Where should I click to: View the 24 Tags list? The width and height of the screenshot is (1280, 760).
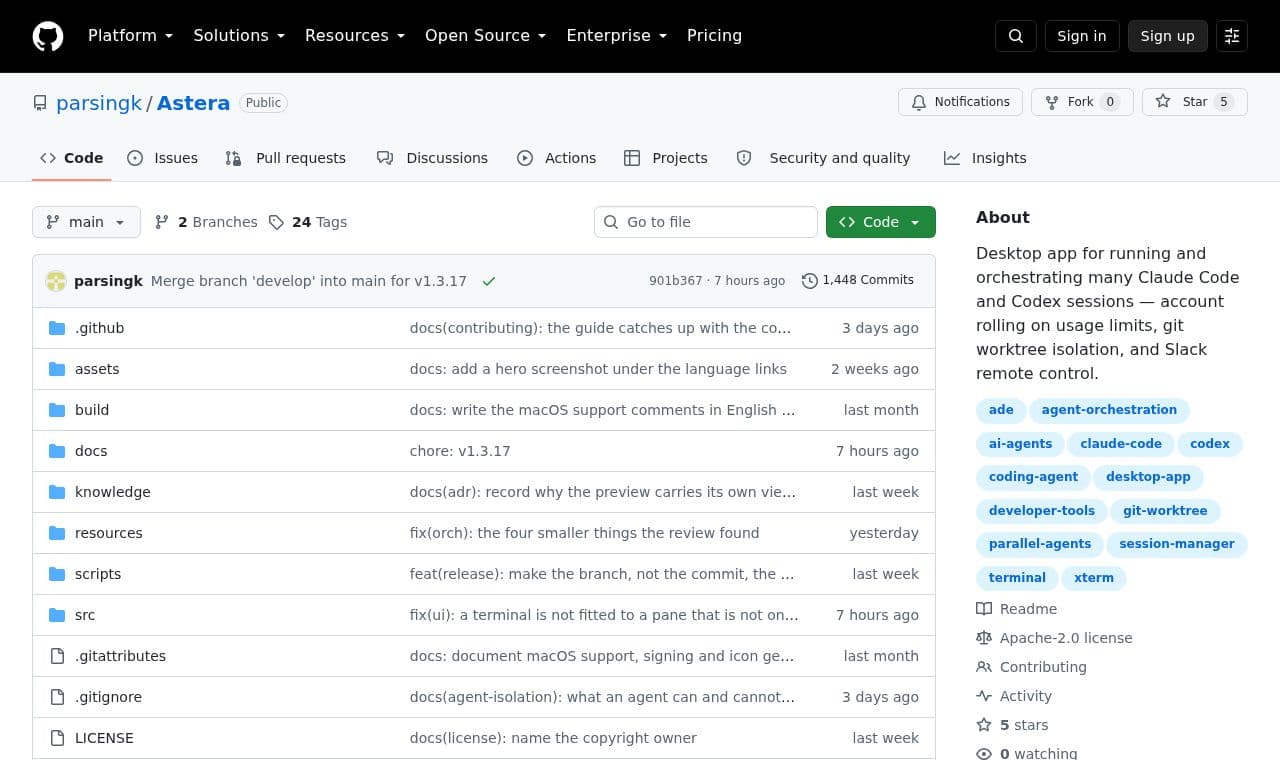point(308,222)
